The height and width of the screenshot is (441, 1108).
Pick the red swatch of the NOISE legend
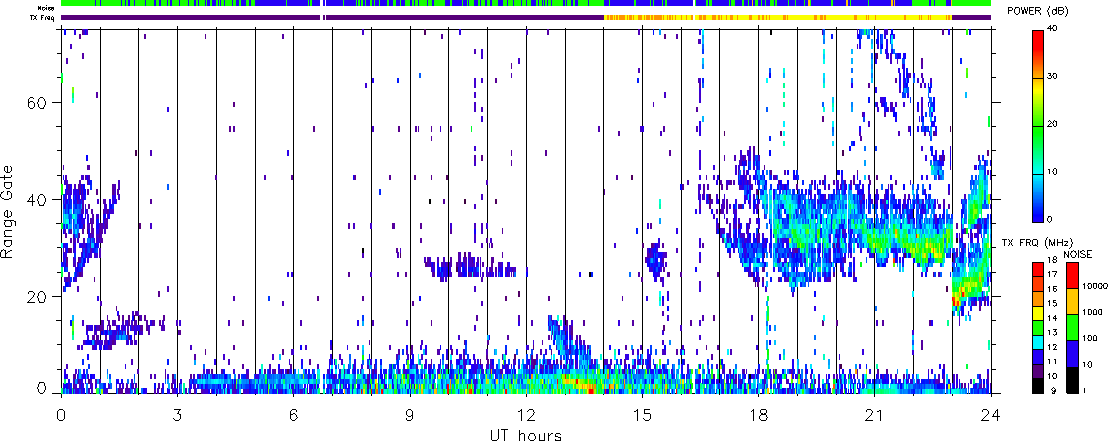coord(1072,275)
